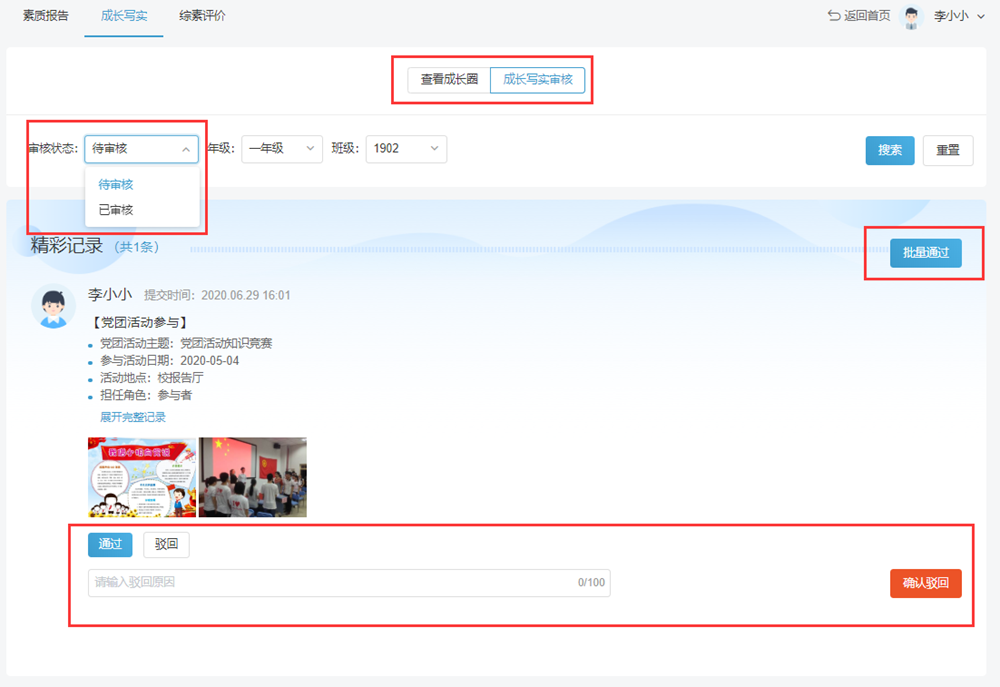Click the 搜索 button

890,151
